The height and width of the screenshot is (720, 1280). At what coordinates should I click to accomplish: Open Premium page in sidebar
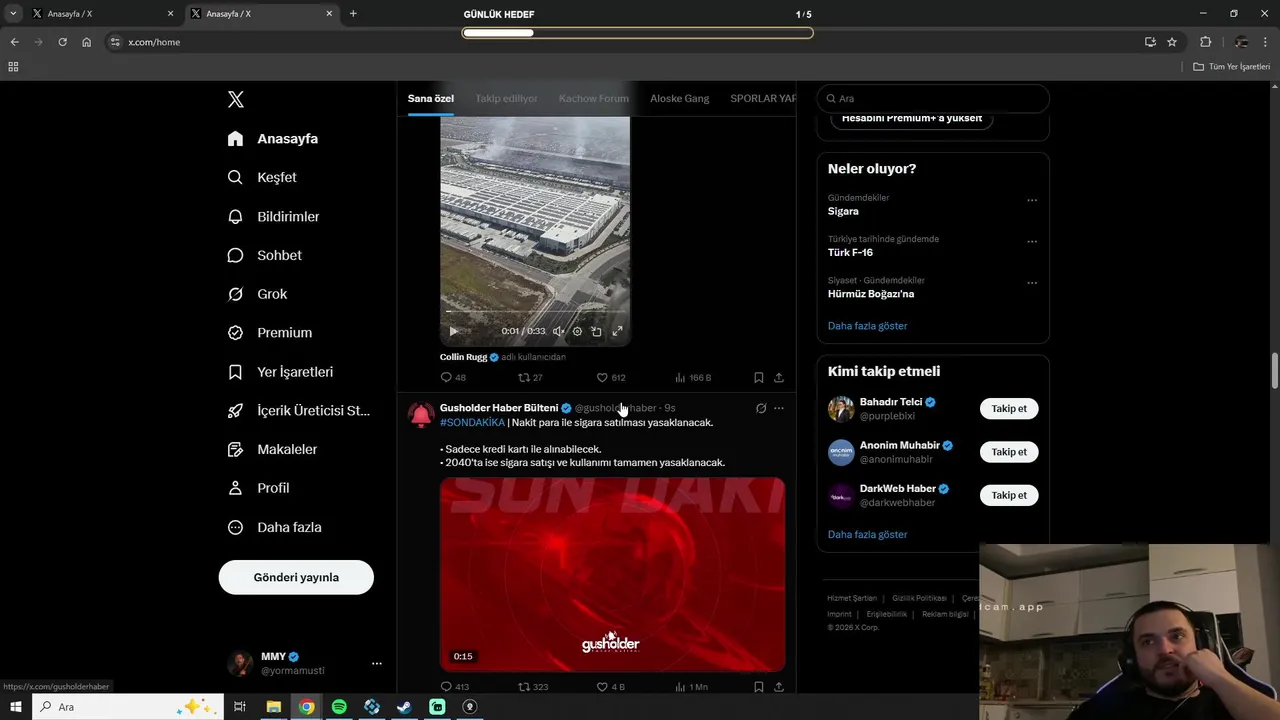[269, 333]
